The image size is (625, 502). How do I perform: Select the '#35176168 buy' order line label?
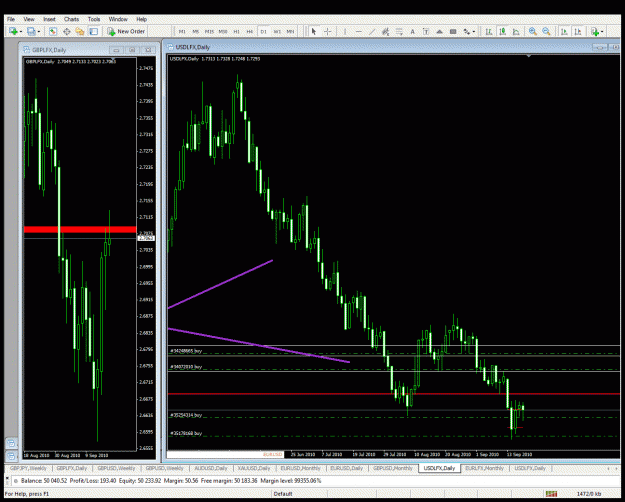coord(186,433)
